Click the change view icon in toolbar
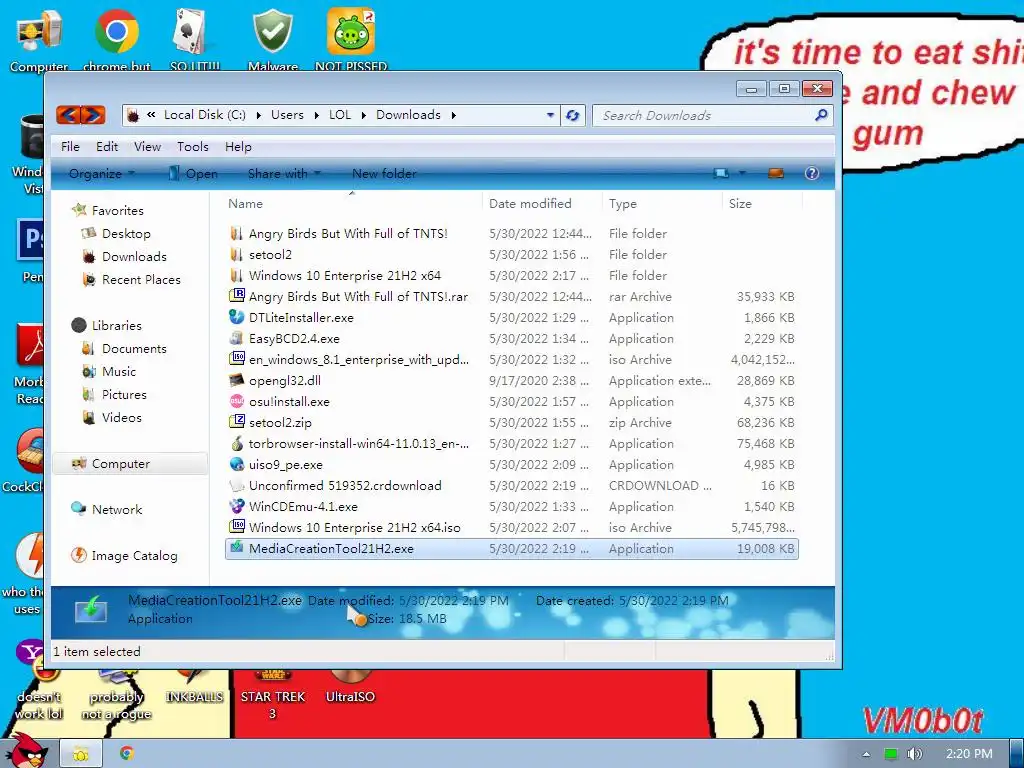Screen dimensions: 1024x768 click(721, 173)
